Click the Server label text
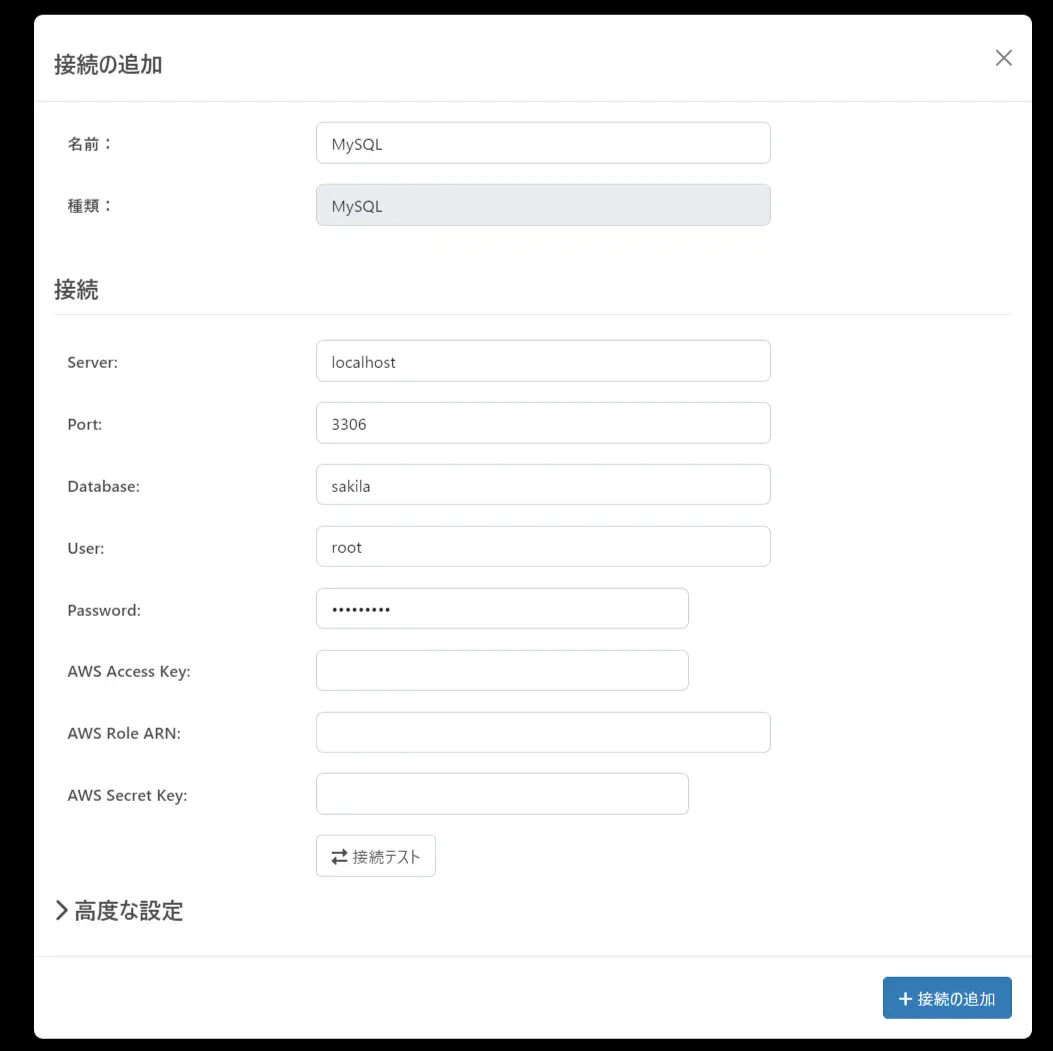The image size is (1053, 1051). pos(93,362)
